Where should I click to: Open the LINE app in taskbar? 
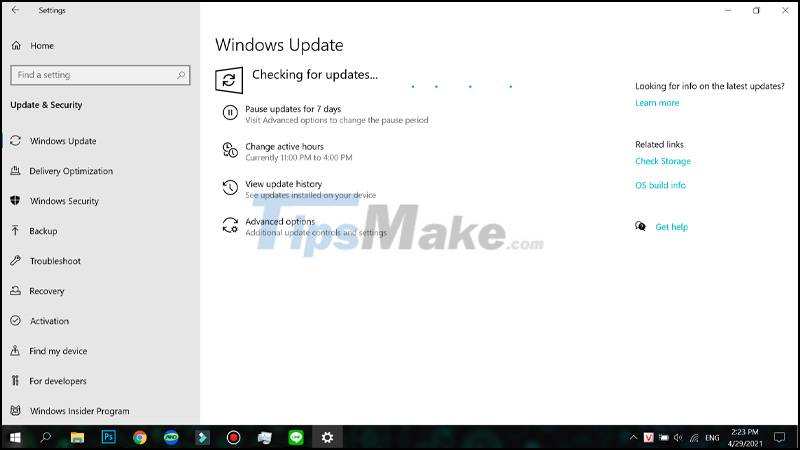[296, 437]
